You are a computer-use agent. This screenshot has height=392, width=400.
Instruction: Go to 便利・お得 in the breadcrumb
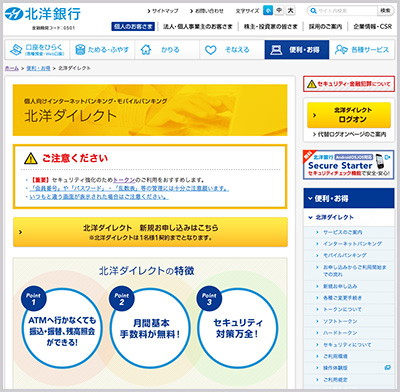click(x=38, y=68)
